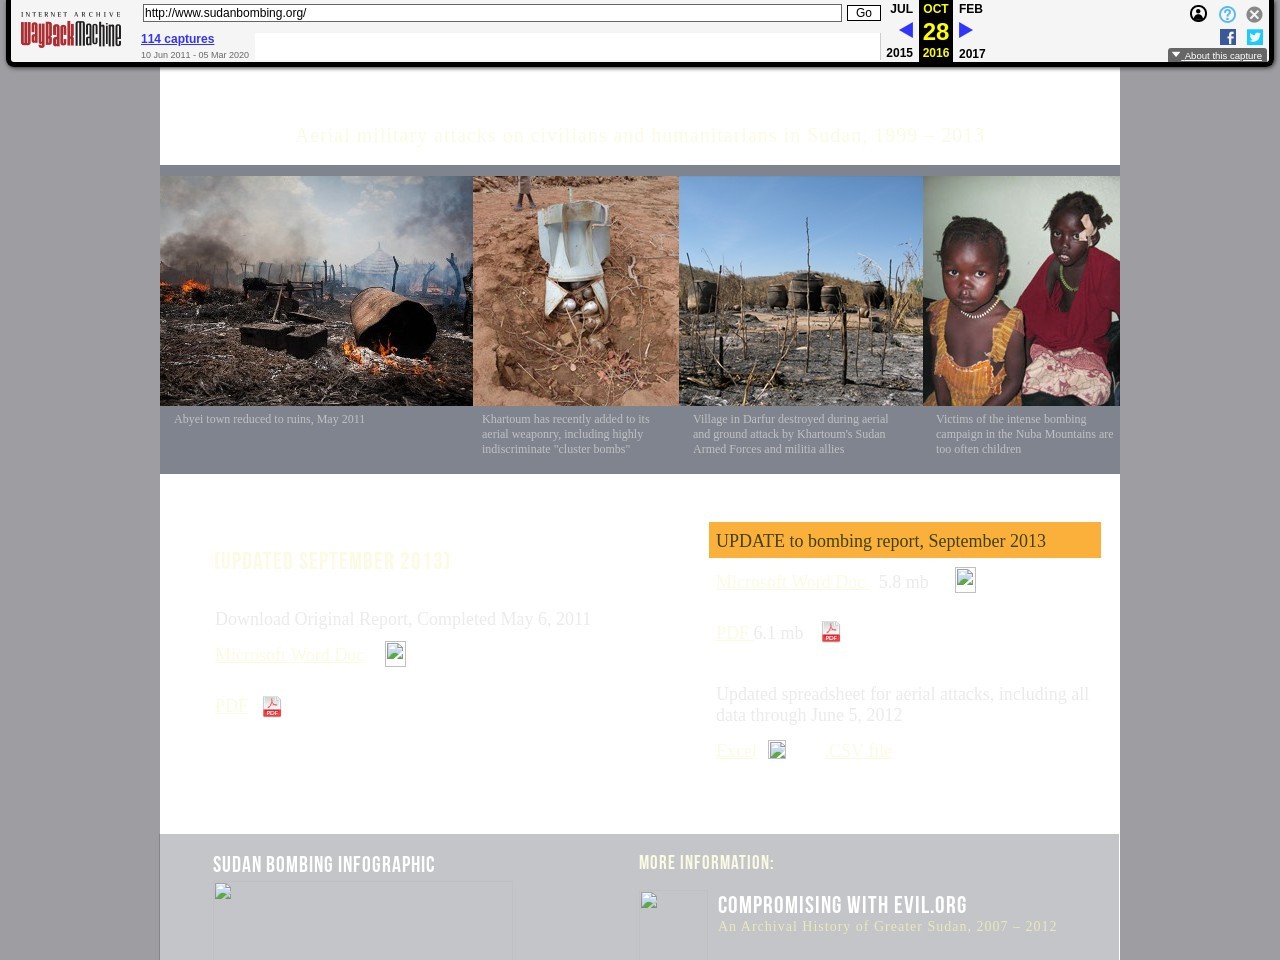Open the Wayback help question icon
The width and height of the screenshot is (1280, 960).
coord(1227,14)
